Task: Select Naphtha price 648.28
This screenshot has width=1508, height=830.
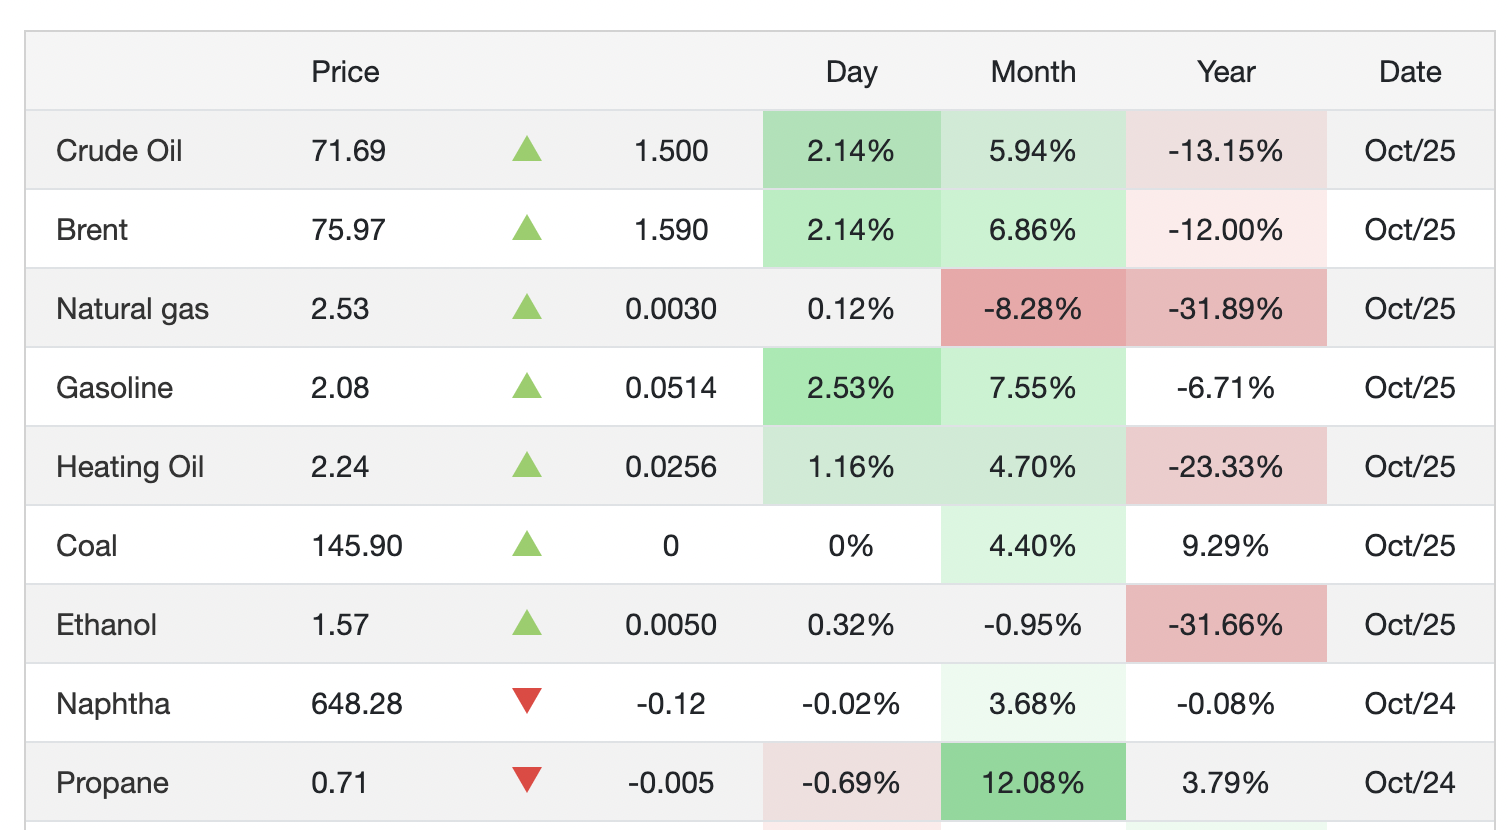Action: (x=357, y=704)
